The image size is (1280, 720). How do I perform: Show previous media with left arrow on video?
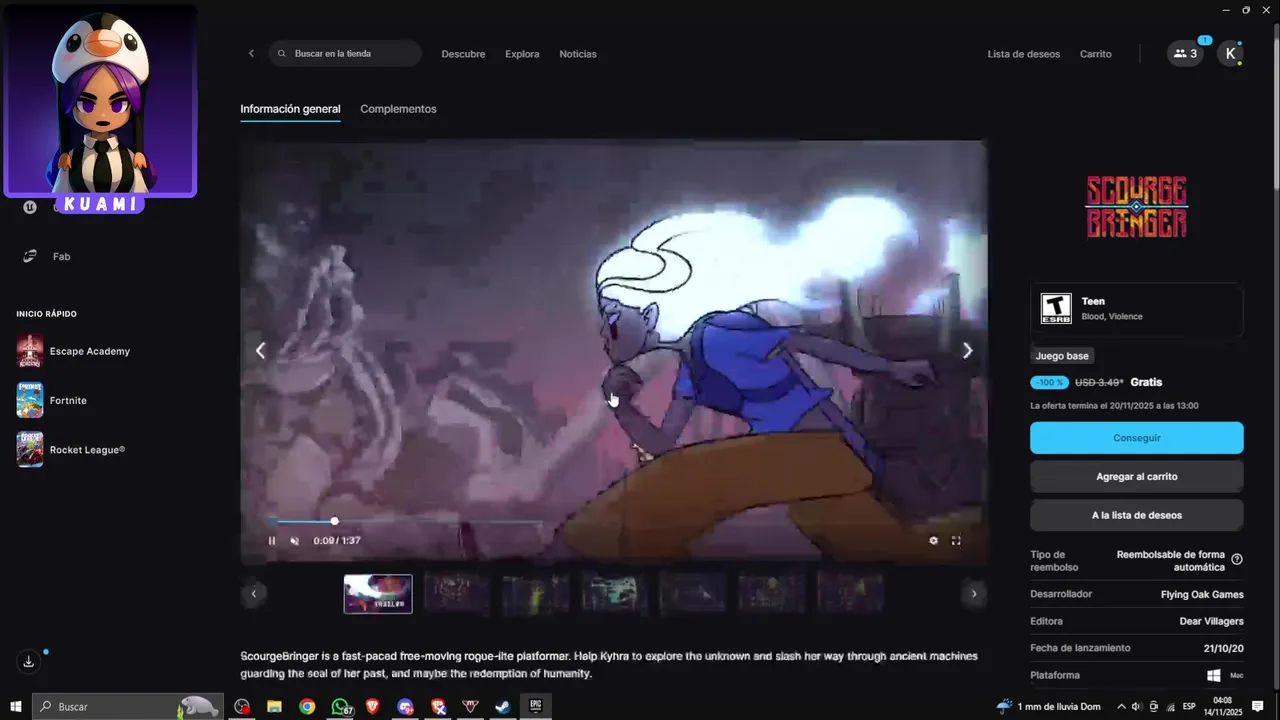260,350
